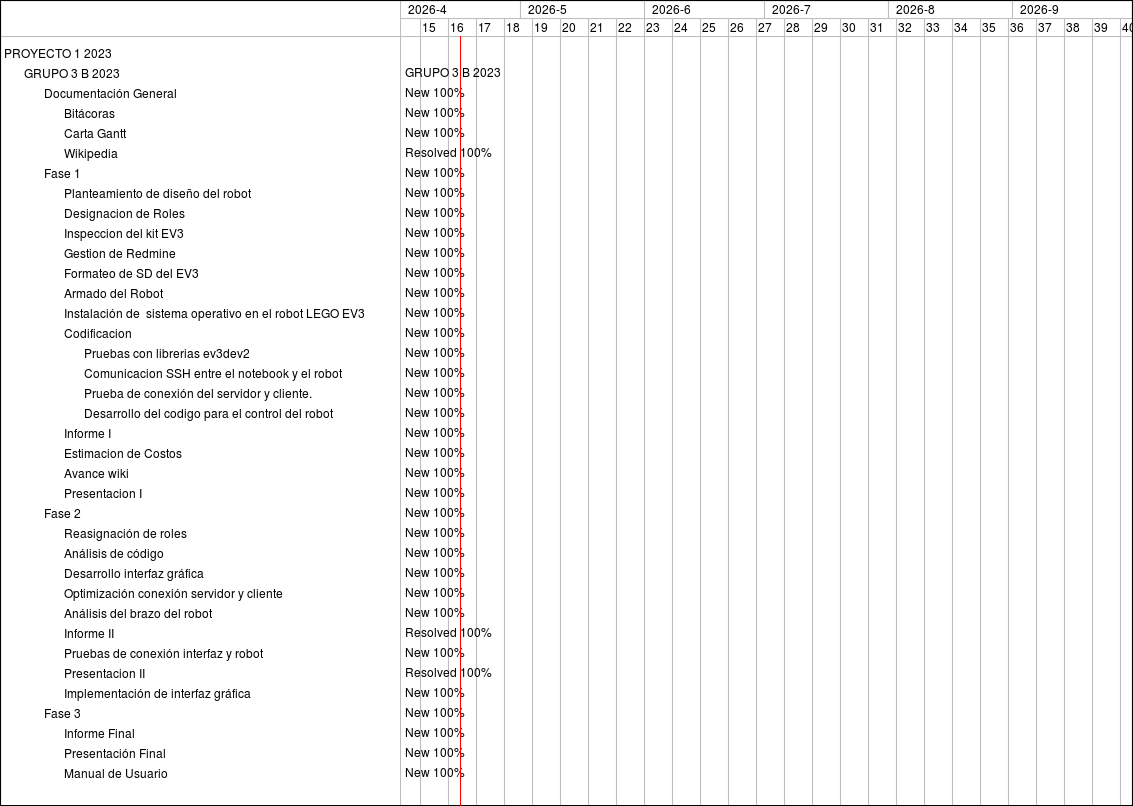This screenshot has height=806, width=1133.
Task: Select week 32 in timeline header
Action: (904, 28)
